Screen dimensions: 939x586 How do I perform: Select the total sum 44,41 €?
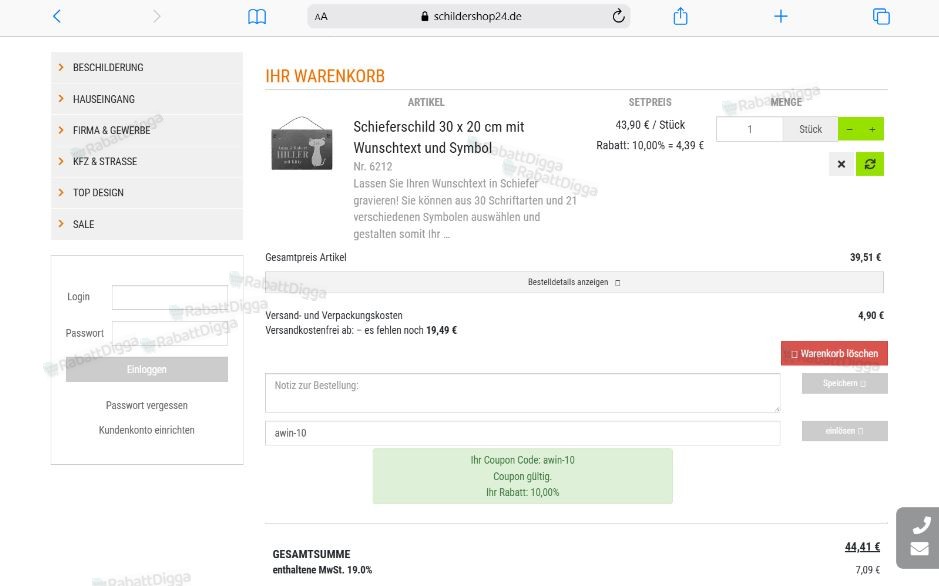[x=862, y=547]
